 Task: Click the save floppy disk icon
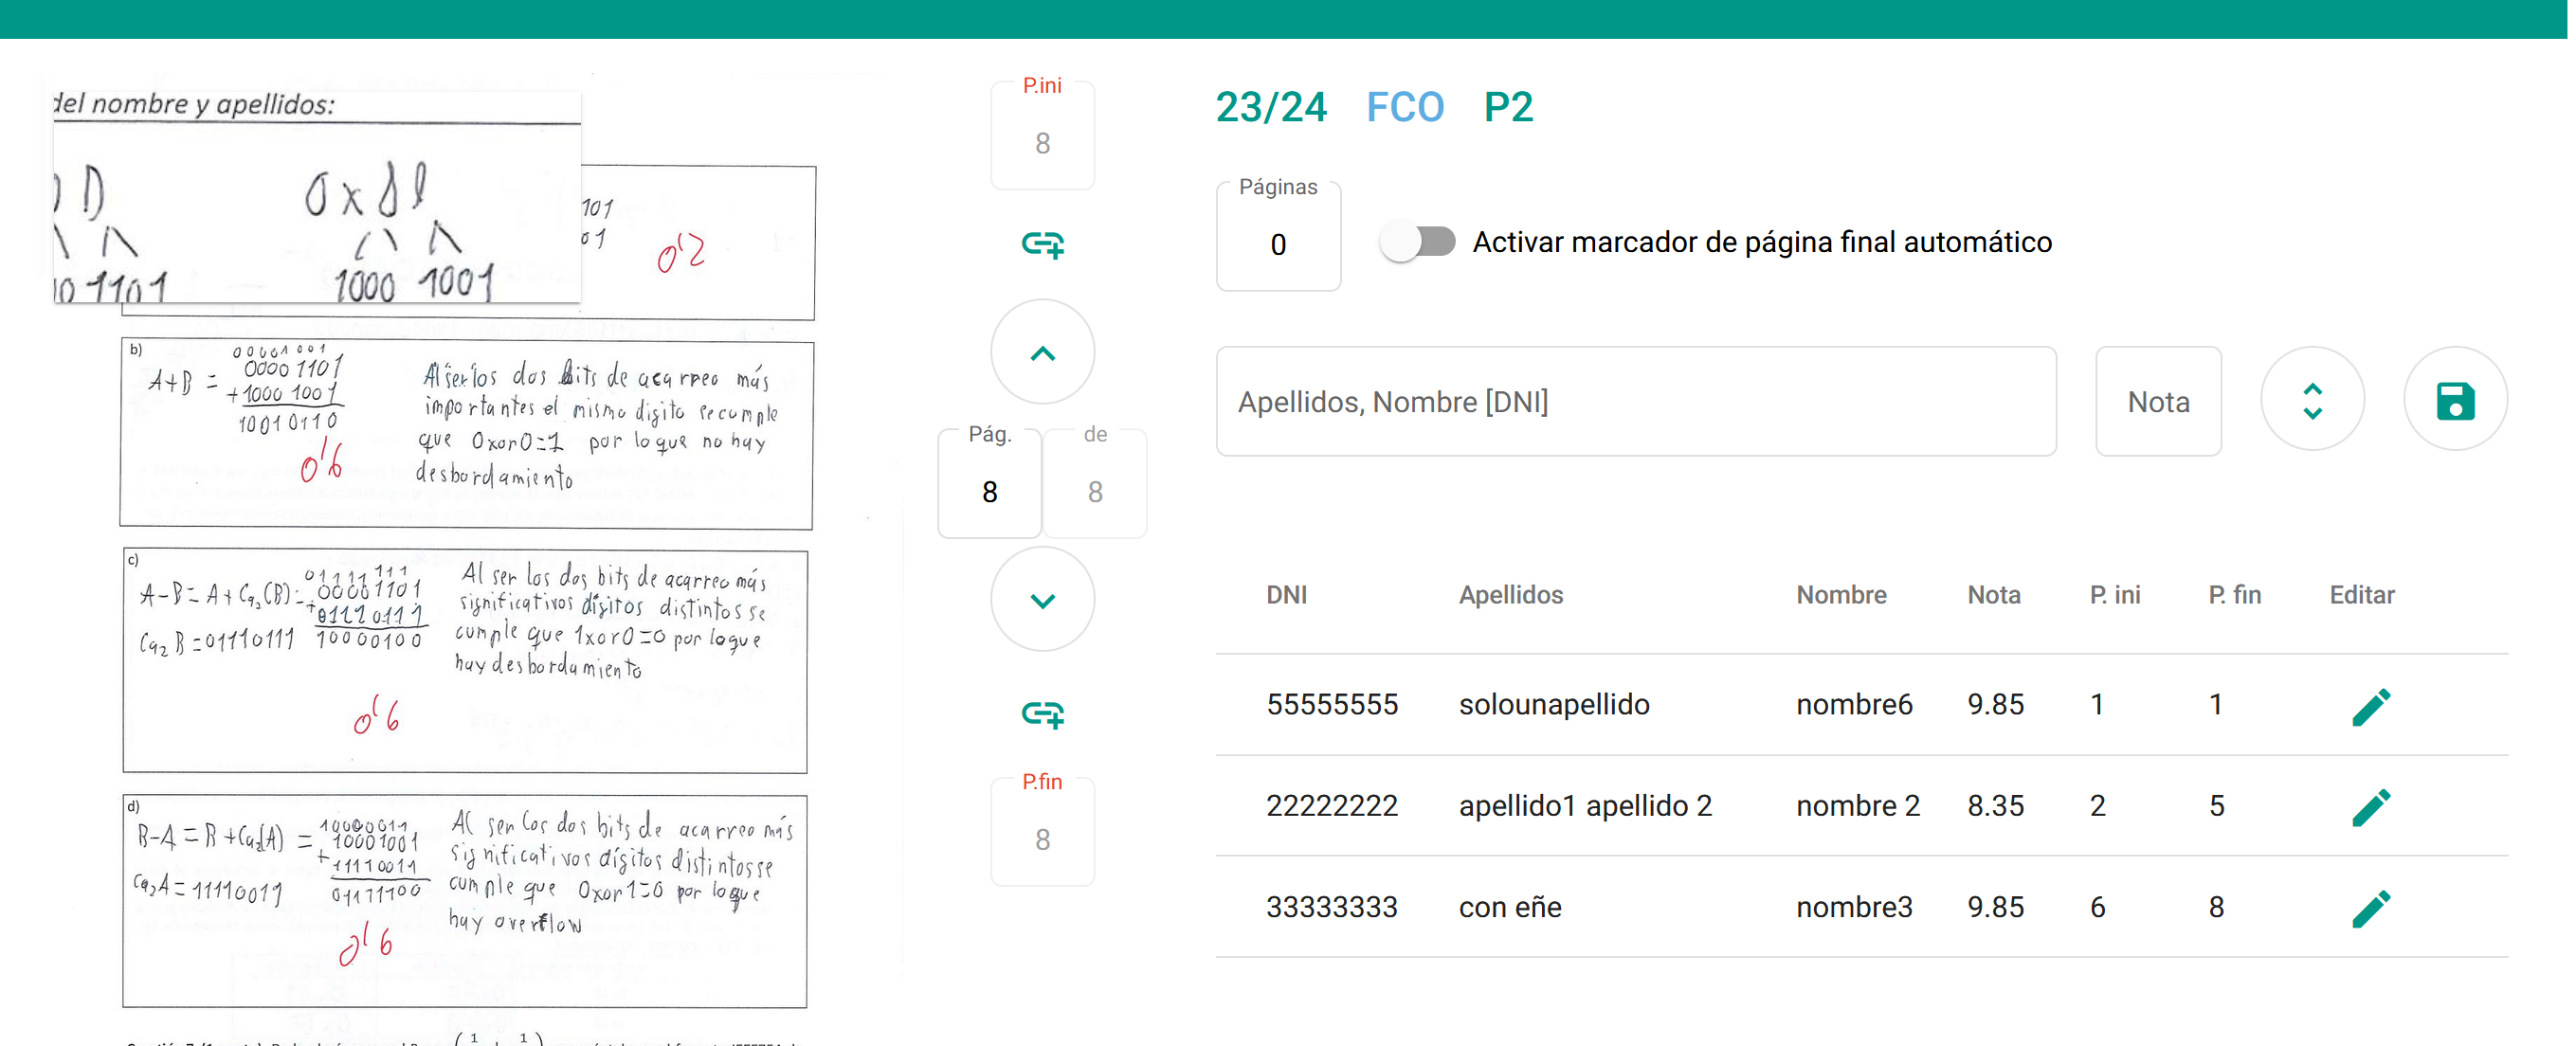(x=2455, y=401)
